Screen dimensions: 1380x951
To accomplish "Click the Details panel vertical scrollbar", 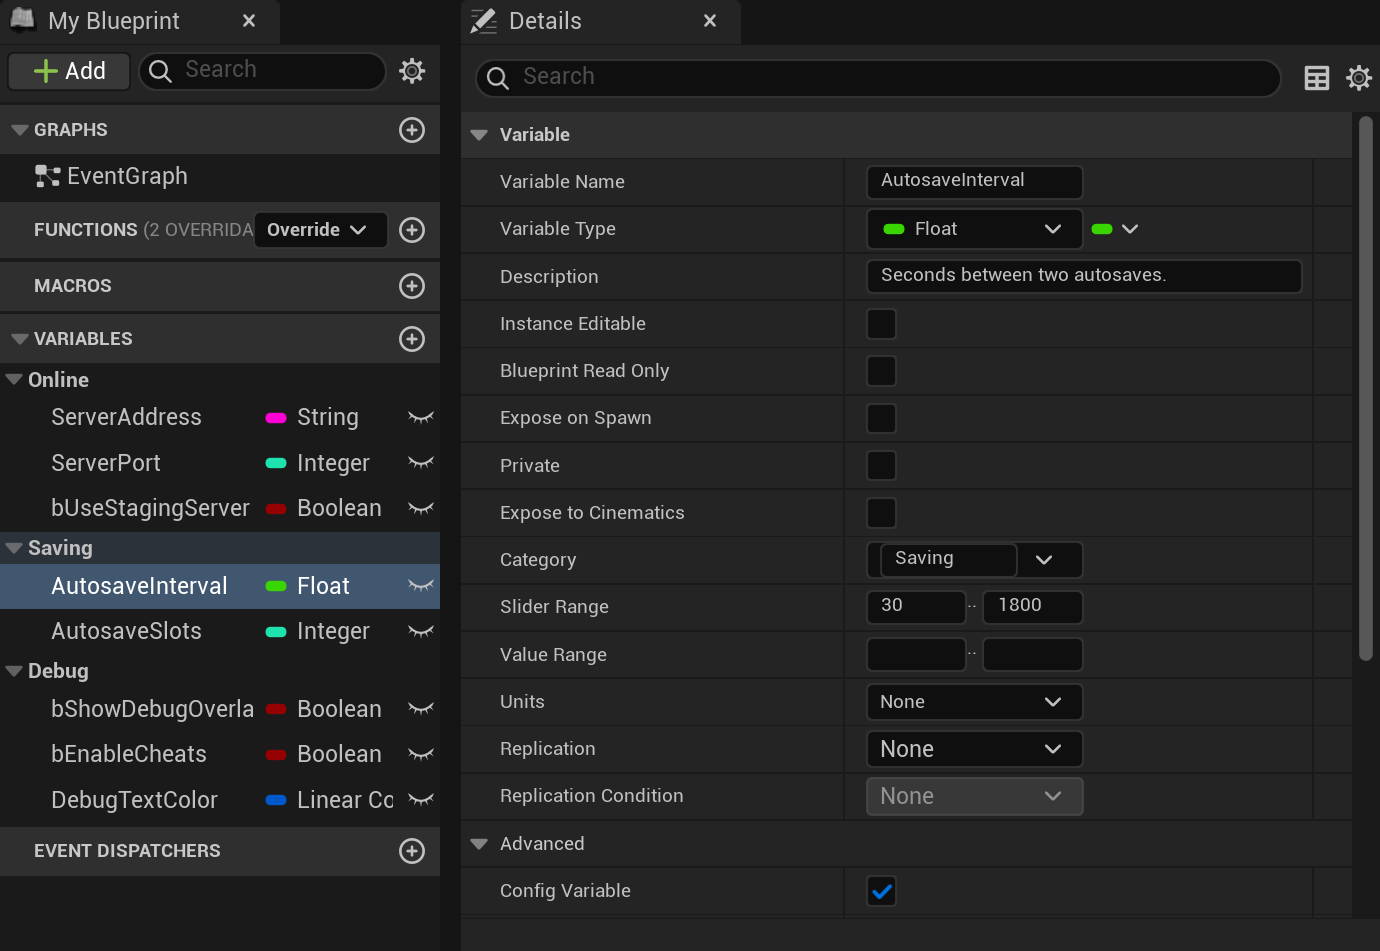I will coord(1366,388).
